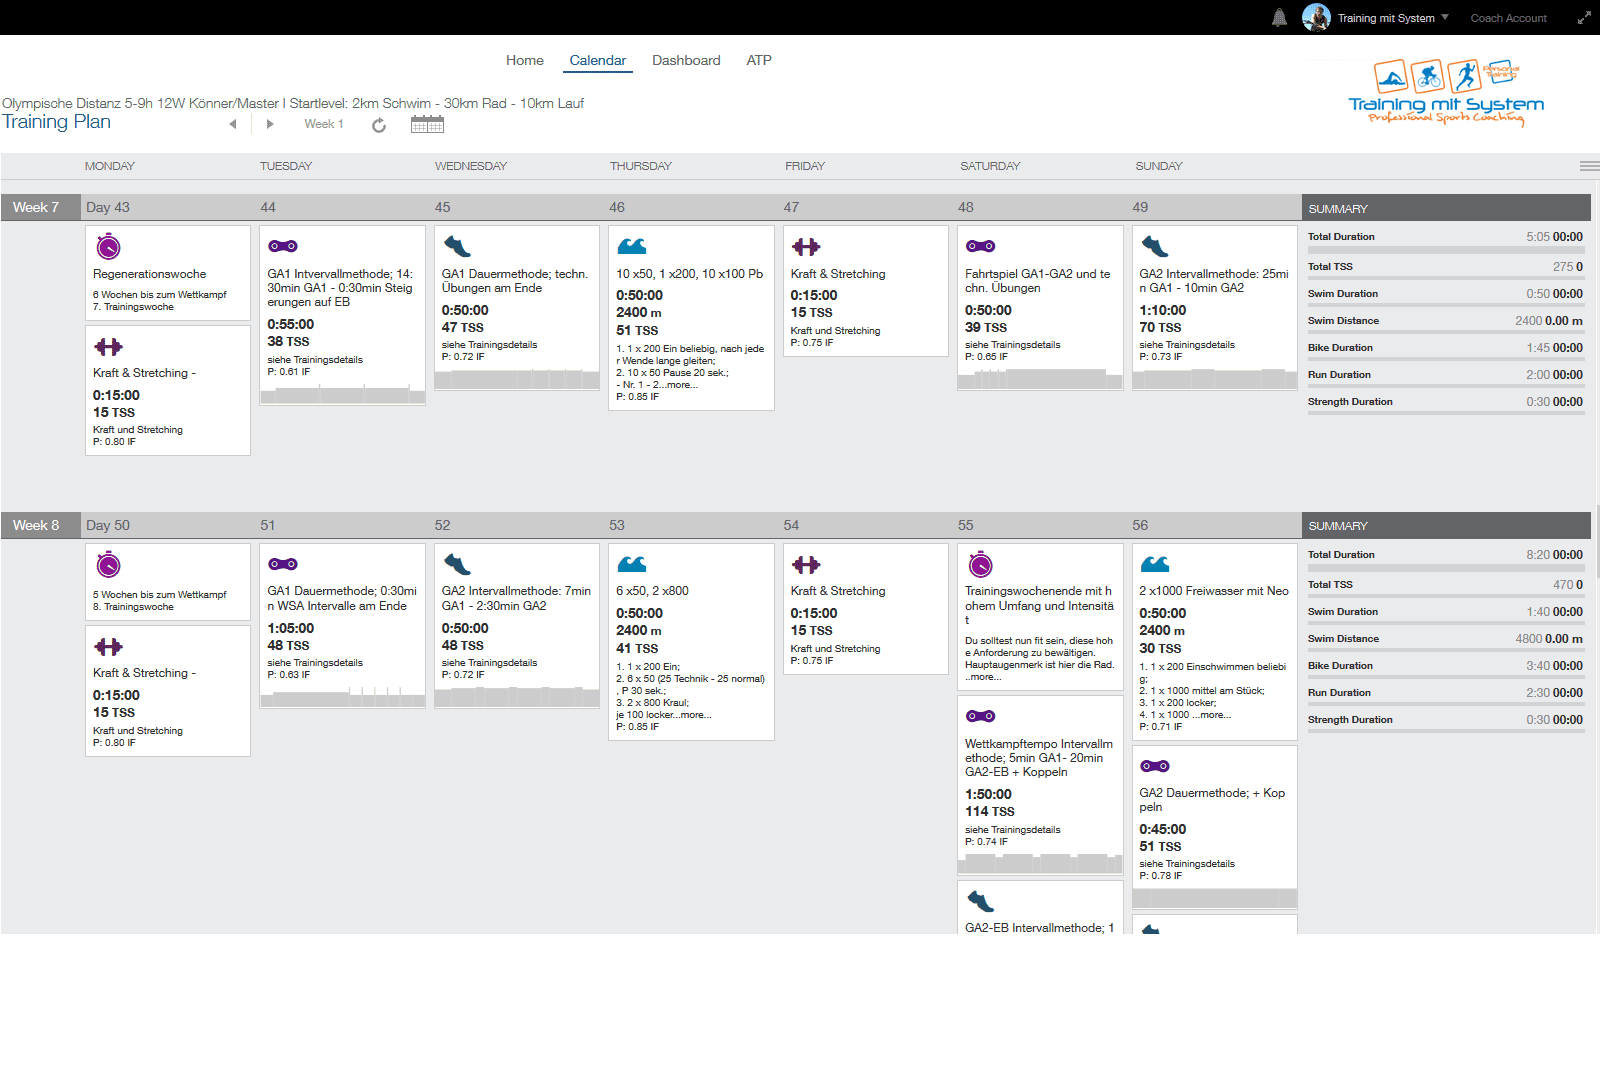Open the Dashboard tab
The width and height of the screenshot is (1600, 1067).
[x=686, y=60]
